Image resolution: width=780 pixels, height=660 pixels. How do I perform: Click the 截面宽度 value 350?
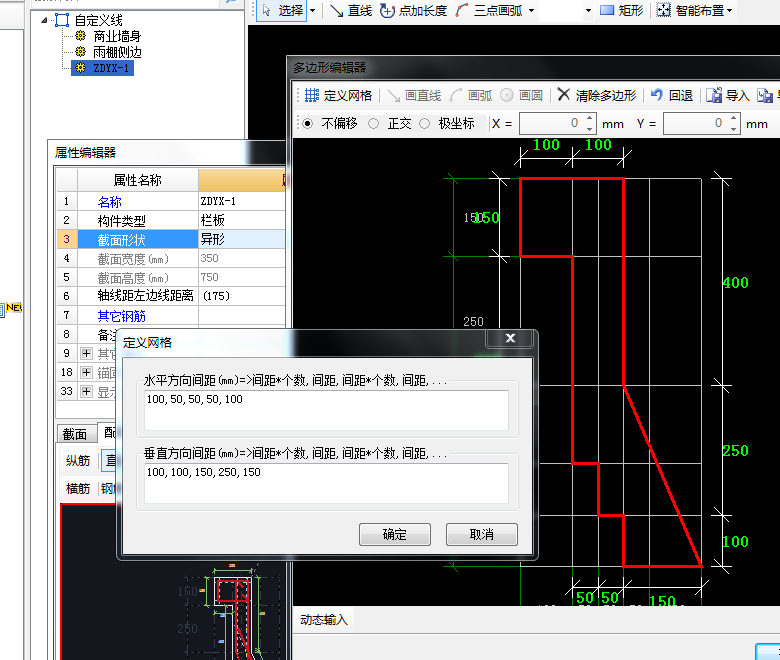pyautogui.click(x=209, y=258)
